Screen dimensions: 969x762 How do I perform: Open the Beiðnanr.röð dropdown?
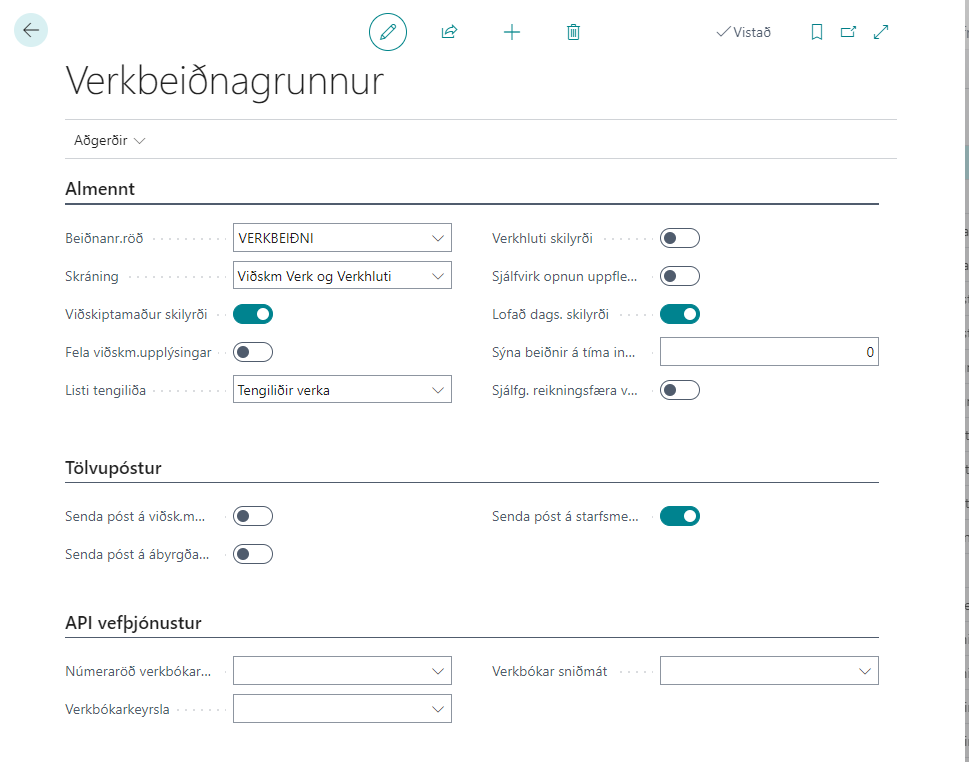pos(437,238)
